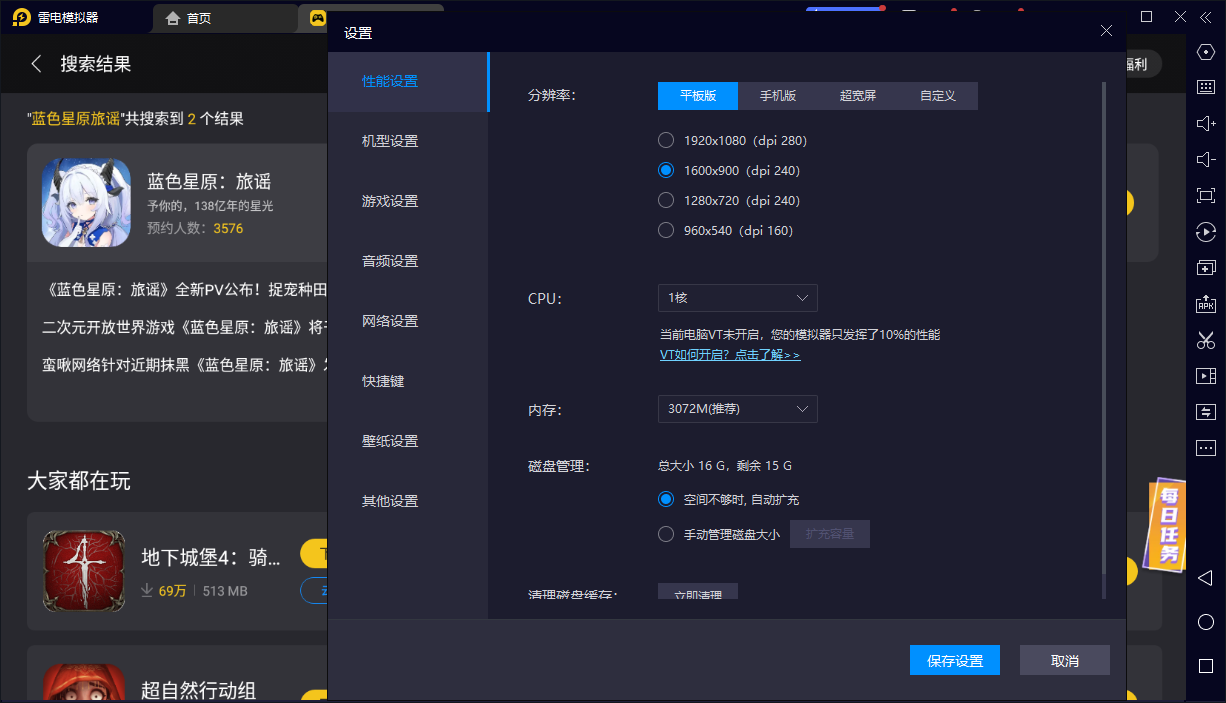Open 游戏设置 in settings sidebar

pos(408,201)
